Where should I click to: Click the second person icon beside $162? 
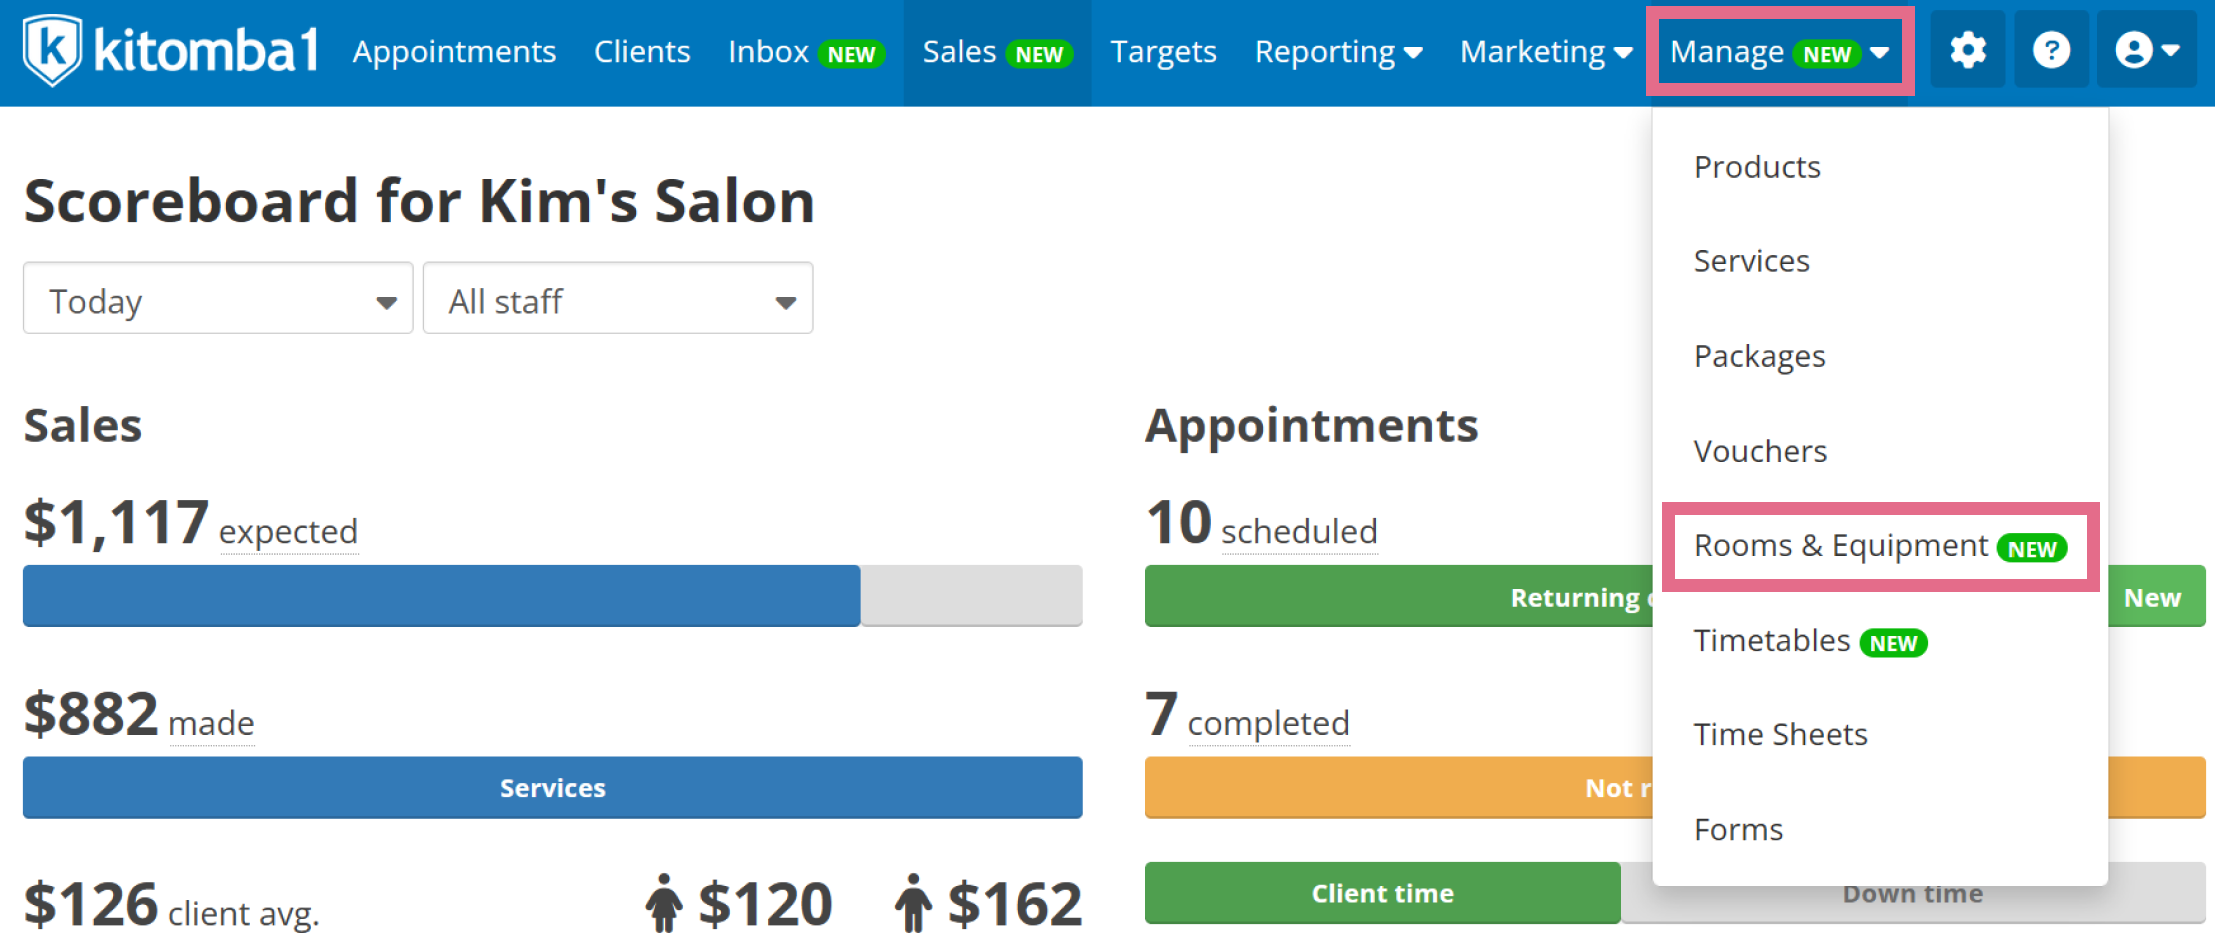pos(912,903)
